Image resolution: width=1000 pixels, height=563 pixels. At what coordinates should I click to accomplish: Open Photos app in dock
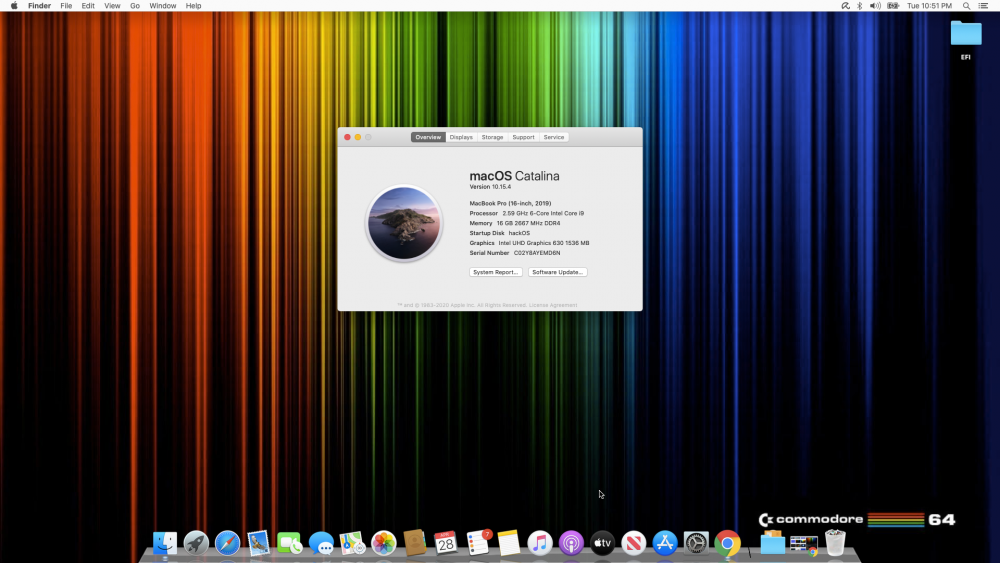click(x=383, y=543)
